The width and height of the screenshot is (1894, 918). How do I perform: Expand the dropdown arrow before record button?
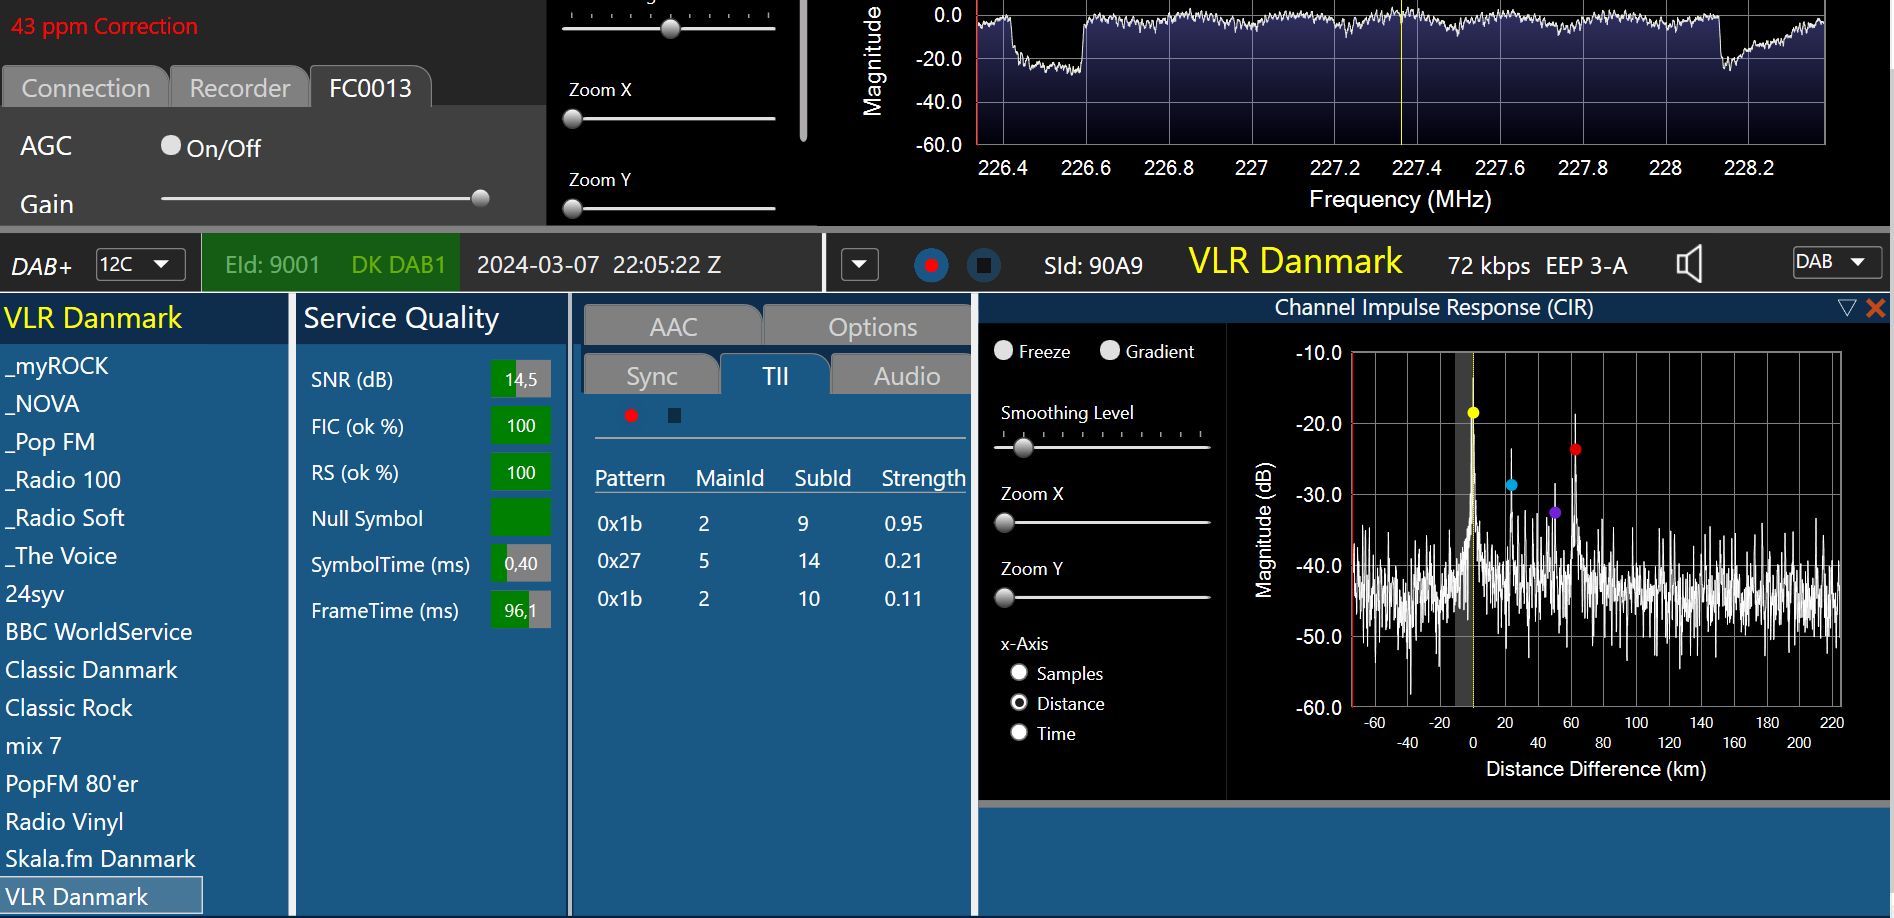[x=859, y=265]
